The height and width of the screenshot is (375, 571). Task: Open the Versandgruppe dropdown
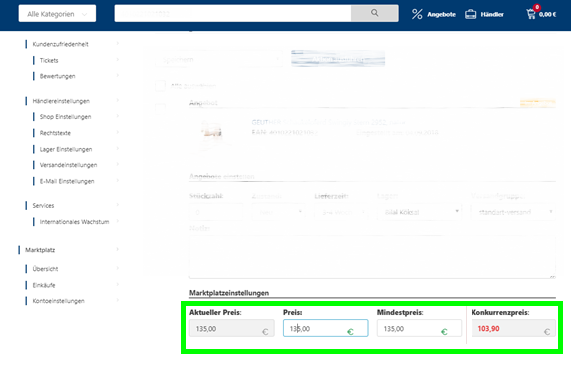[513, 212]
